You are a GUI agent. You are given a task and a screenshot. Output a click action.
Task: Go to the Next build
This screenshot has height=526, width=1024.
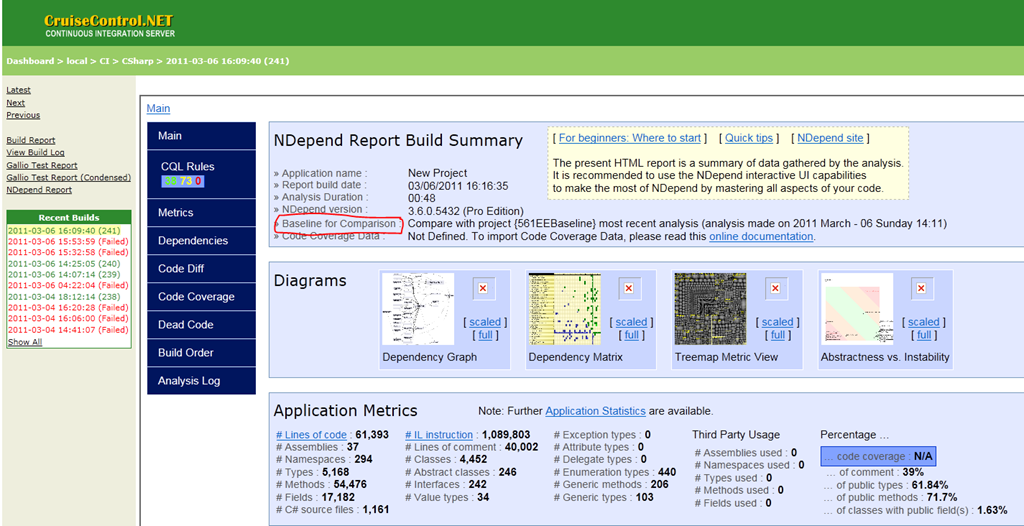pos(16,103)
